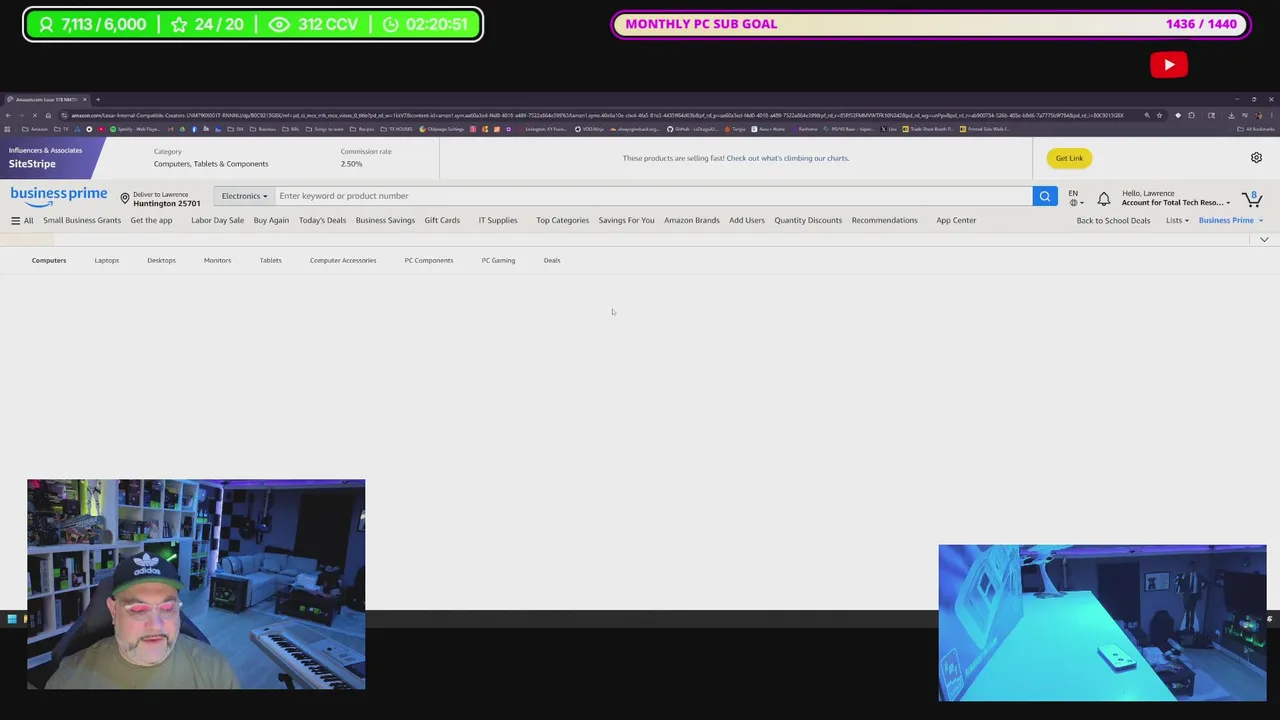Open the PC Components subnav tab
The width and height of the screenshot is (1280, 720).
[x=429, y=260]
